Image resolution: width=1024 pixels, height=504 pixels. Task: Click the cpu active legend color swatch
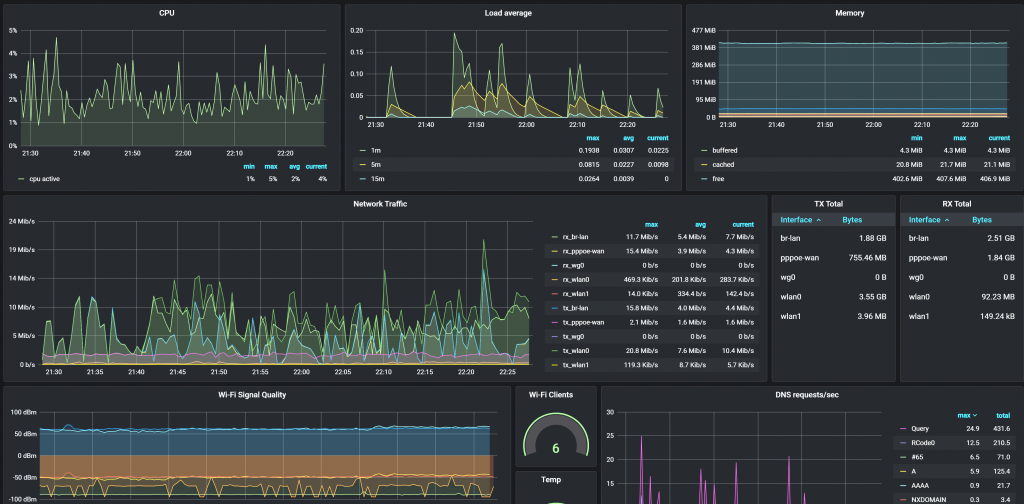coord(22,179)
